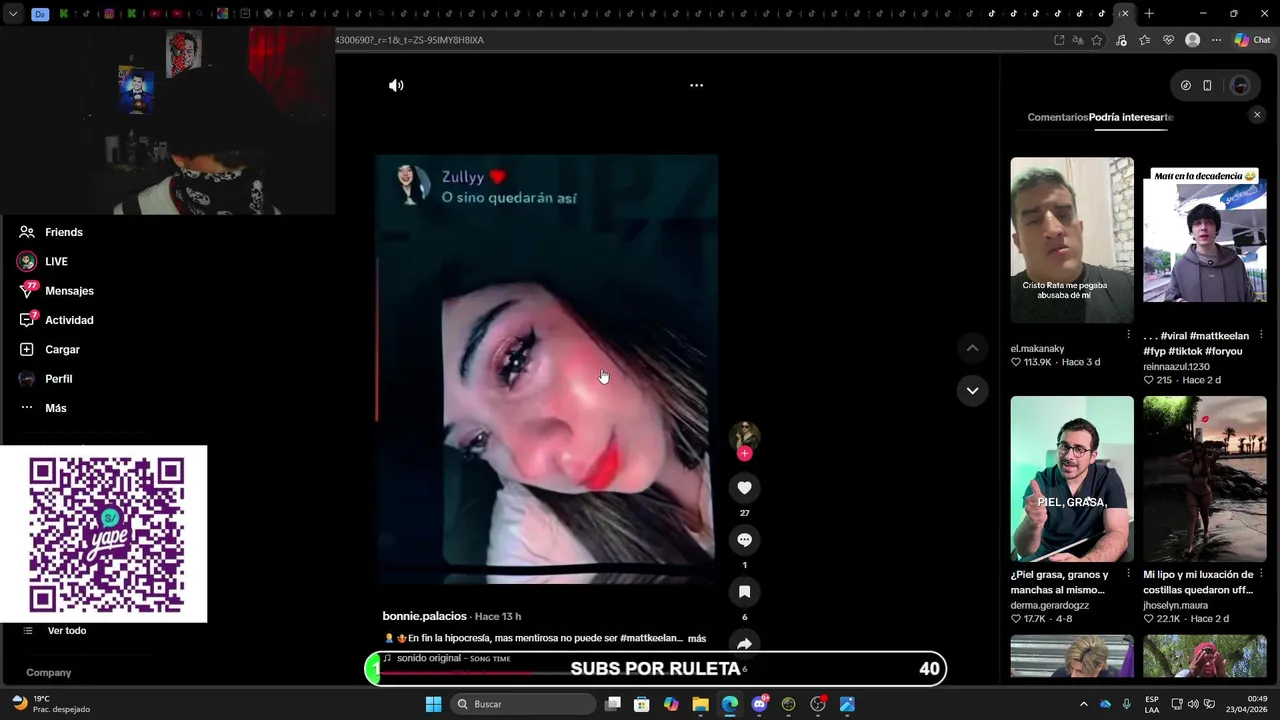
Task: Go to the previous video
Action: coord(972,348)
